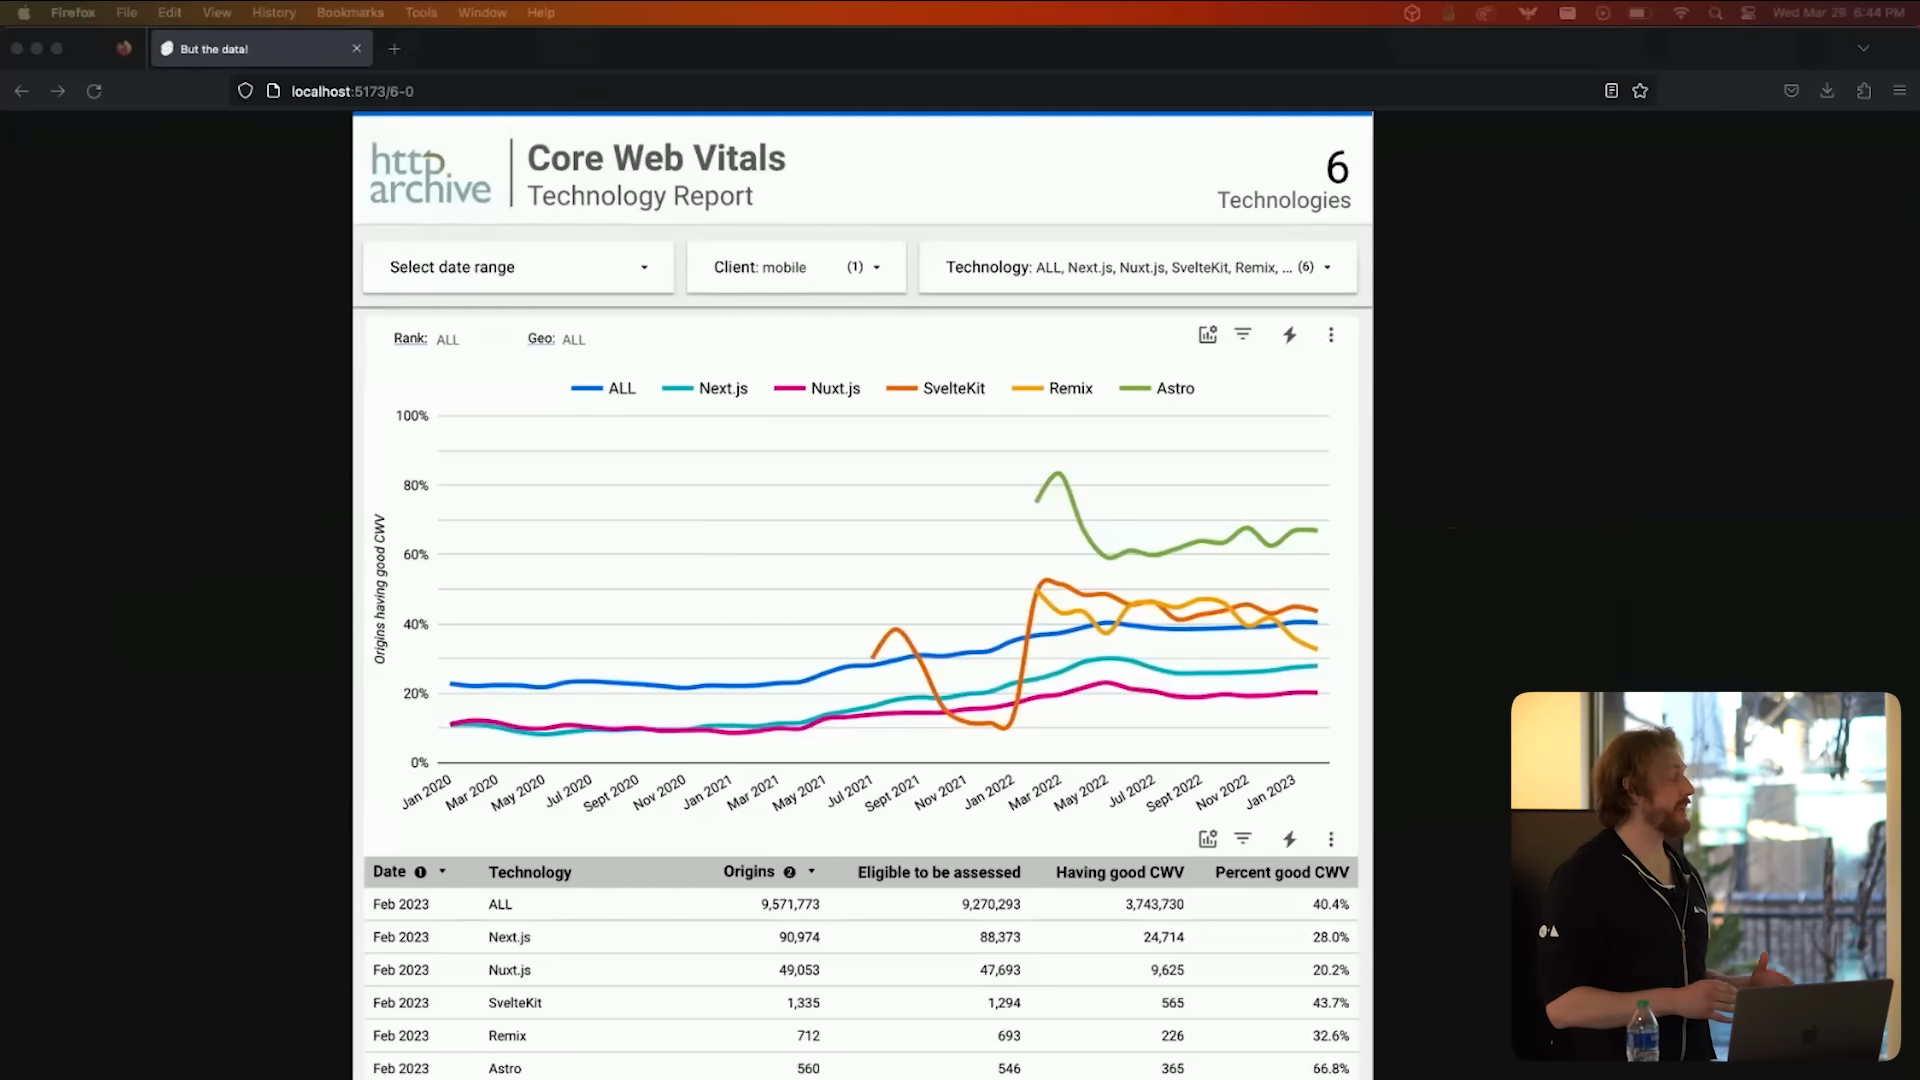The image size is (1920, 1080).
Task: Click the Date column sort arrow
Action: tap(442, 871)
